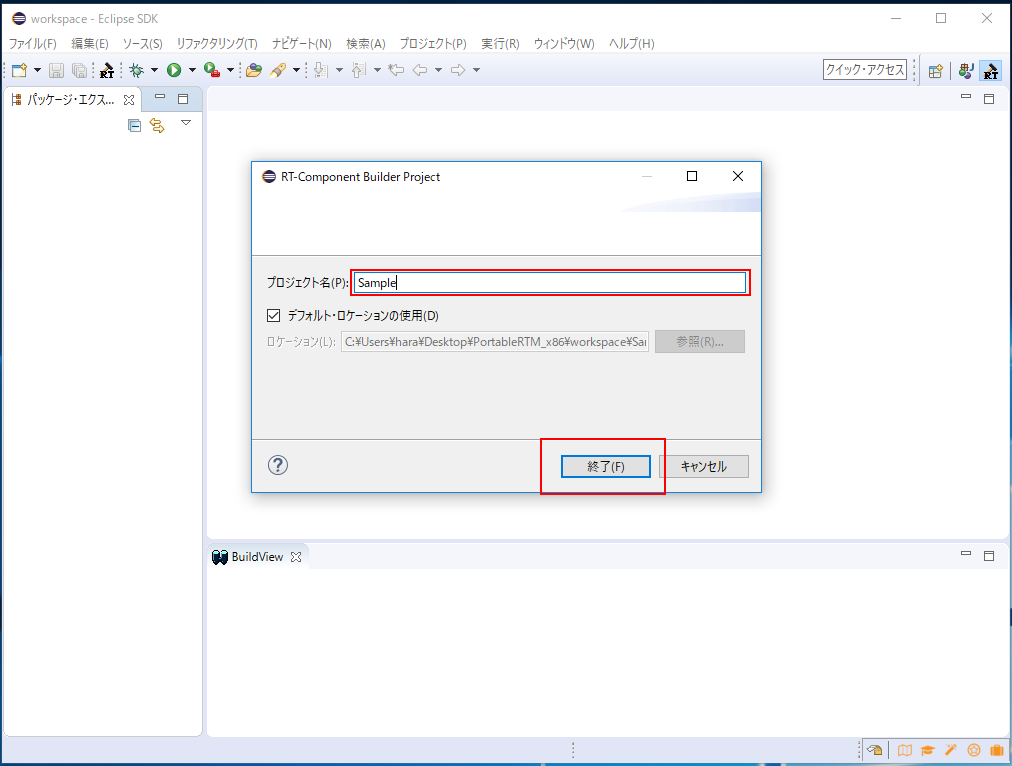Open the Next Annotation dropdown arrow
Image resolution: width=1012 pixels, height=766 pixels.
point(339,70)
